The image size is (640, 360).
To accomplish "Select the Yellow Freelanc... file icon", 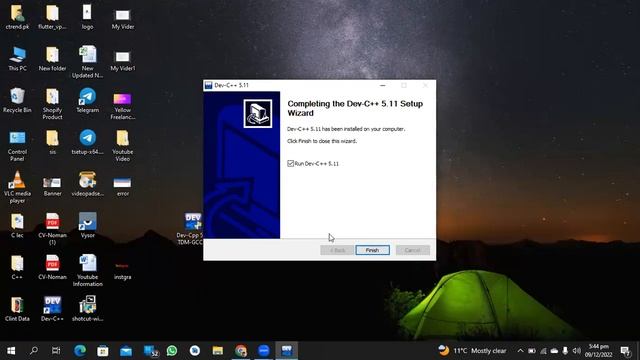I will (x=122, y=105).
